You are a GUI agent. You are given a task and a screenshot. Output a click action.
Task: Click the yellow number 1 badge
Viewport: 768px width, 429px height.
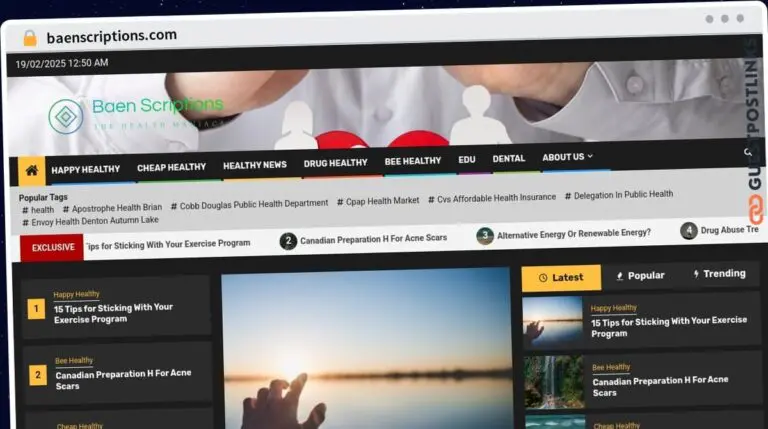36,309
